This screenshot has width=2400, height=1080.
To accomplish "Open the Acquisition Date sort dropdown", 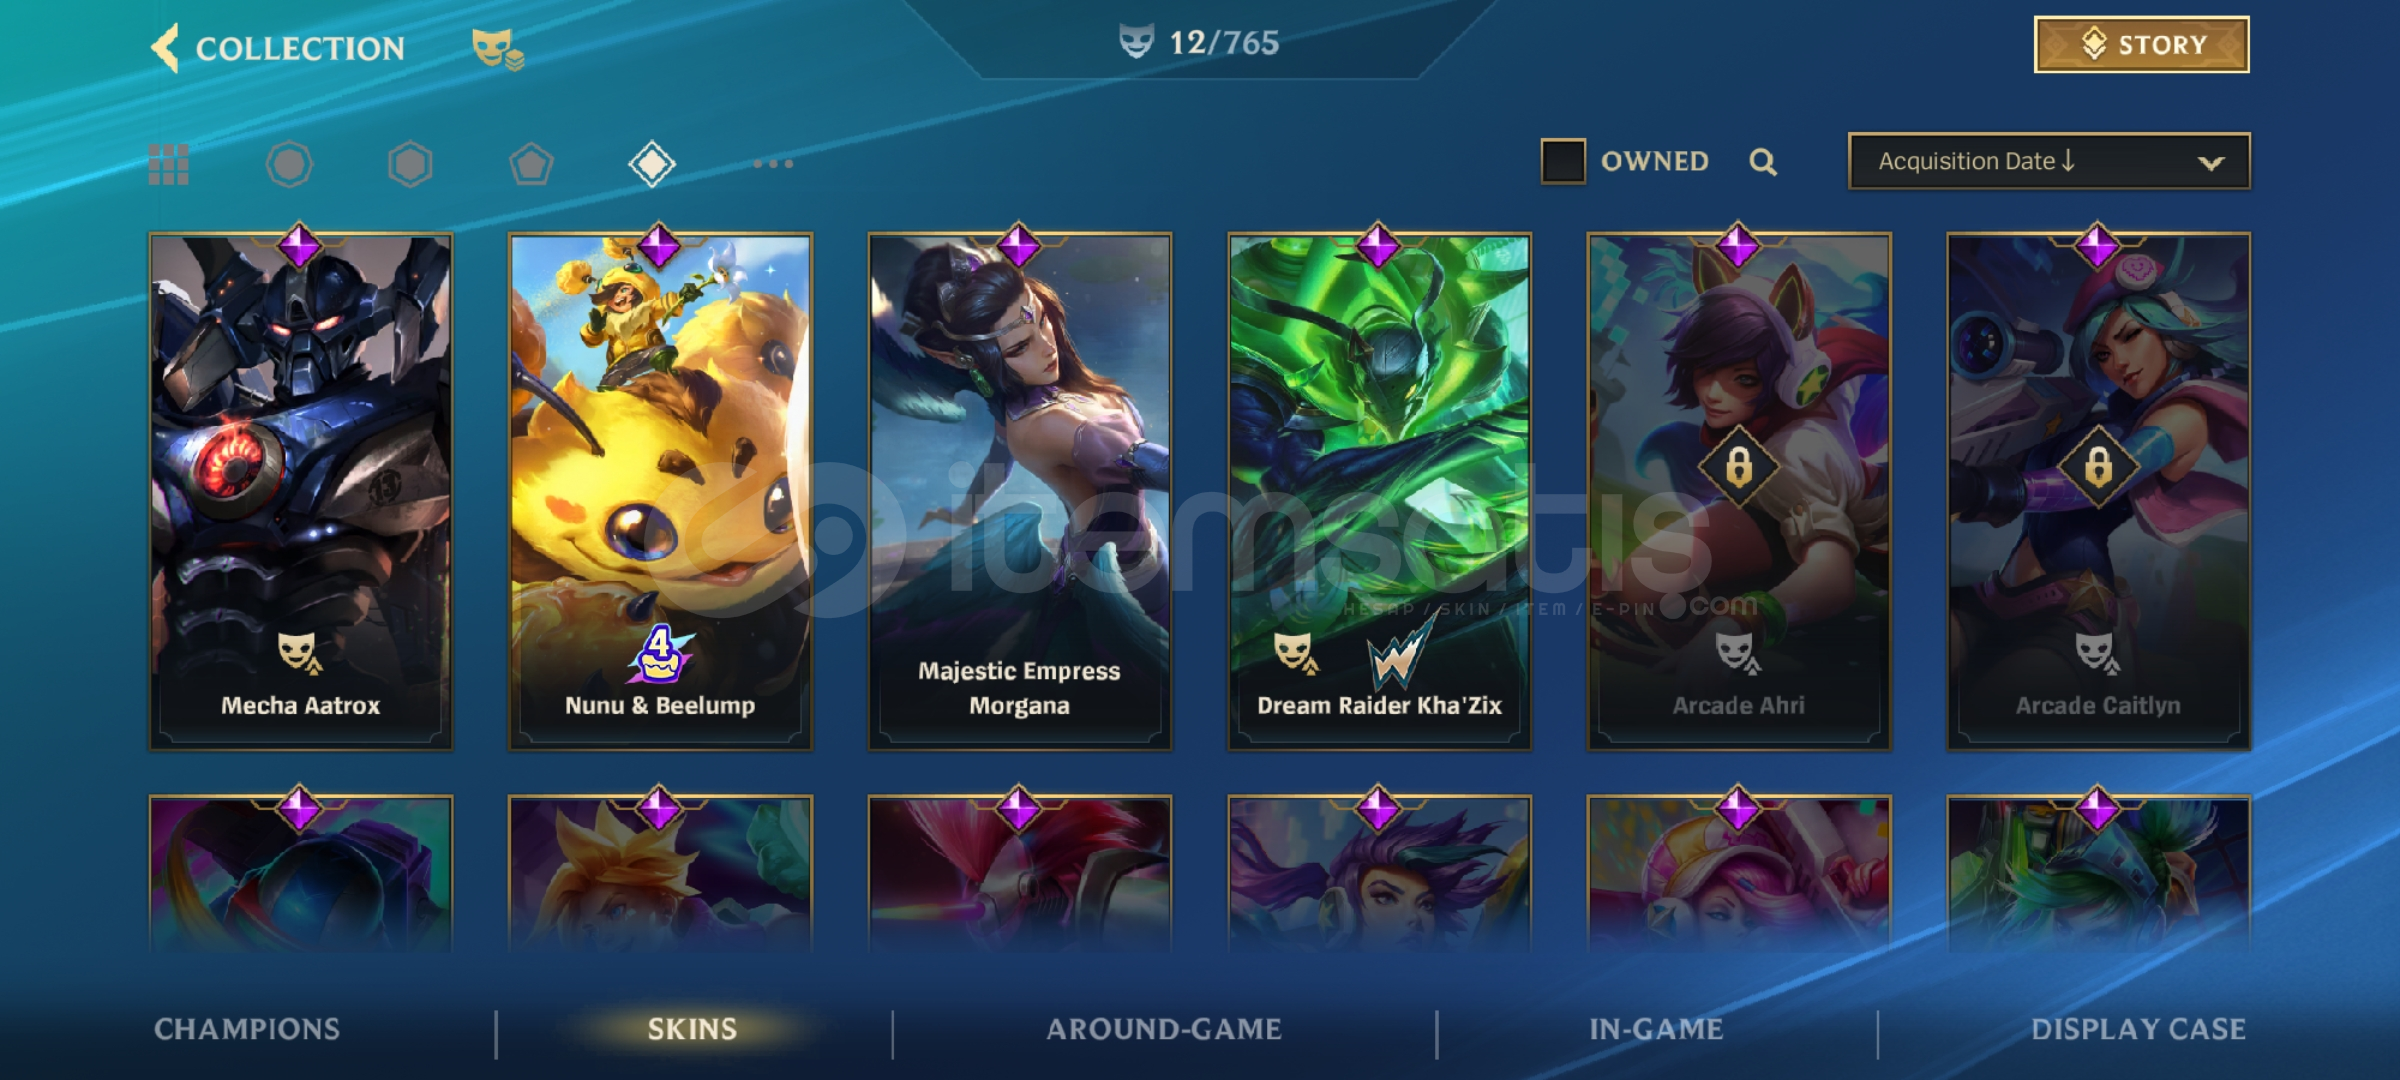I will click(2049, 161).
